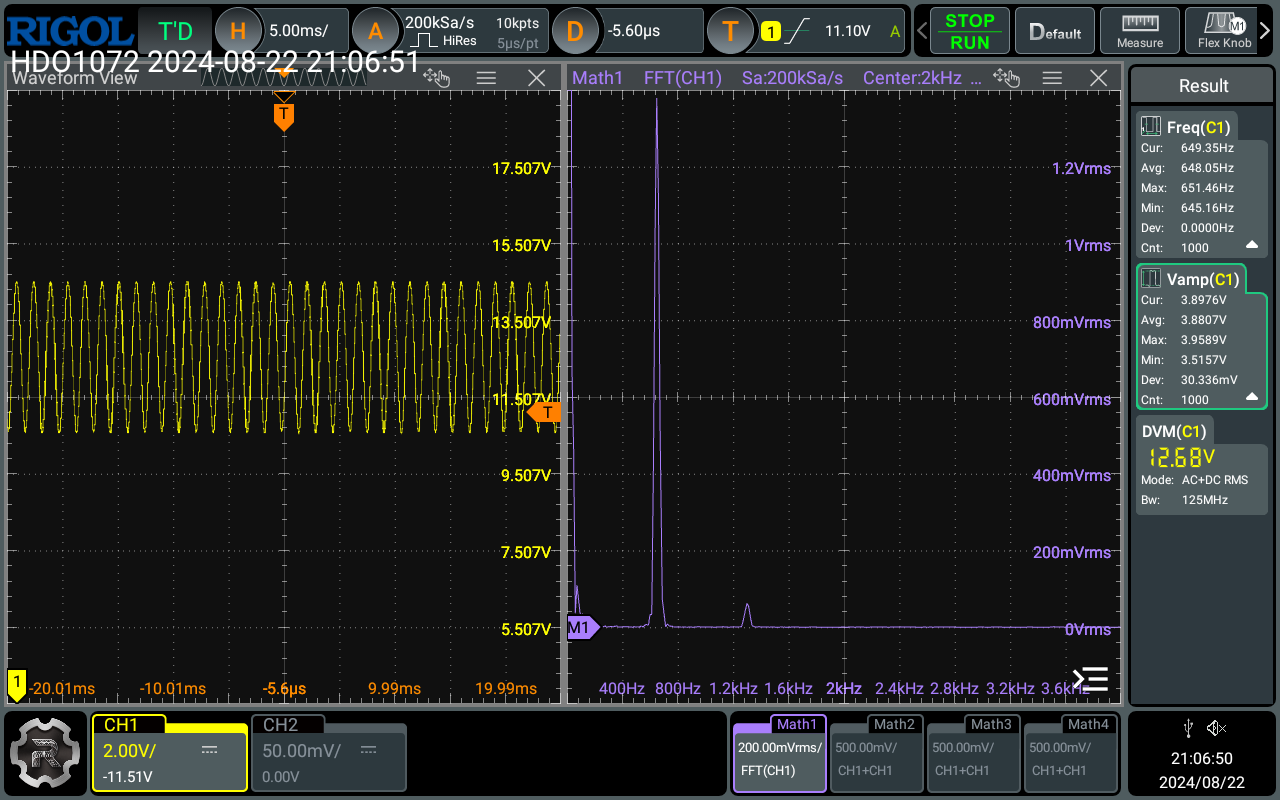
Task: Open the Math1 FFT window menu
Action: coord(1052,78)
